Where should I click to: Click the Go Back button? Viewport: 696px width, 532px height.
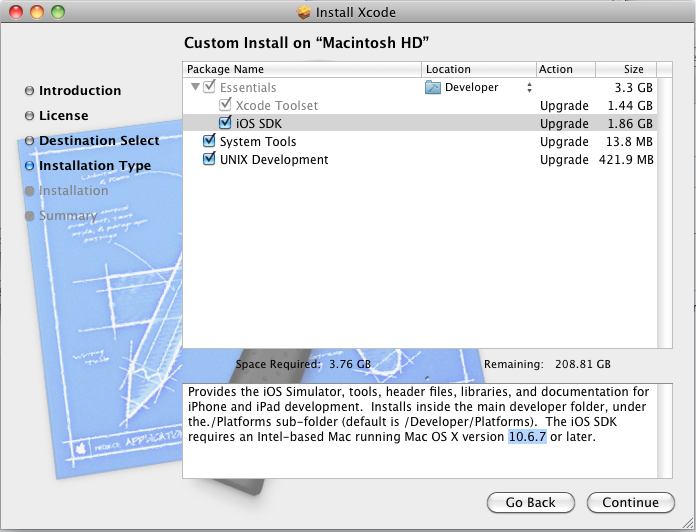click(x=530, y=502)
